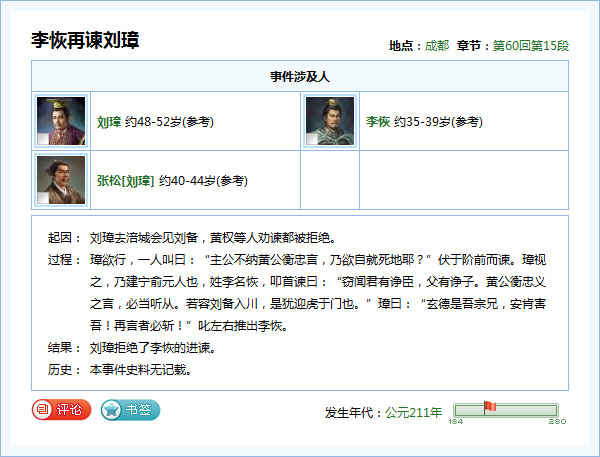
Task: Click the 280 end label under timeline
Action: coord(557,422)
